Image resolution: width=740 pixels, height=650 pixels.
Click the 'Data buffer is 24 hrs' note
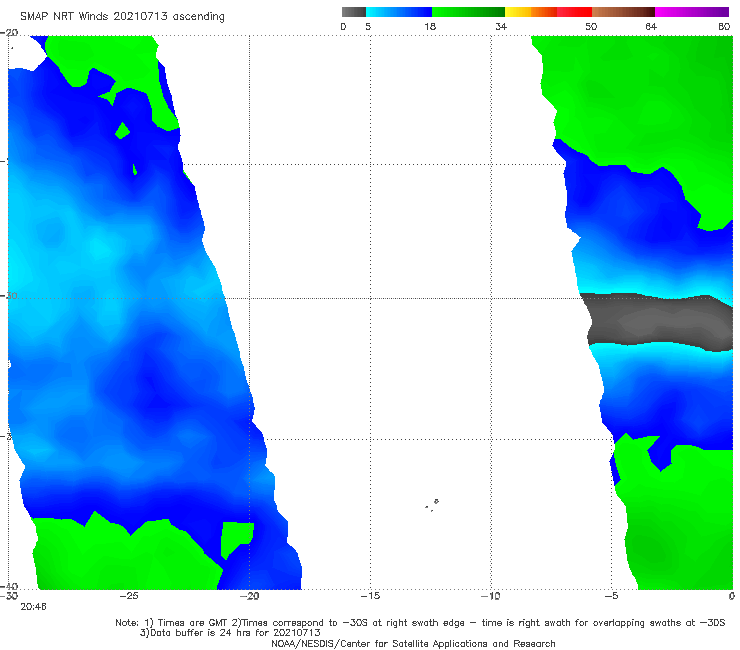coord(230,633)
